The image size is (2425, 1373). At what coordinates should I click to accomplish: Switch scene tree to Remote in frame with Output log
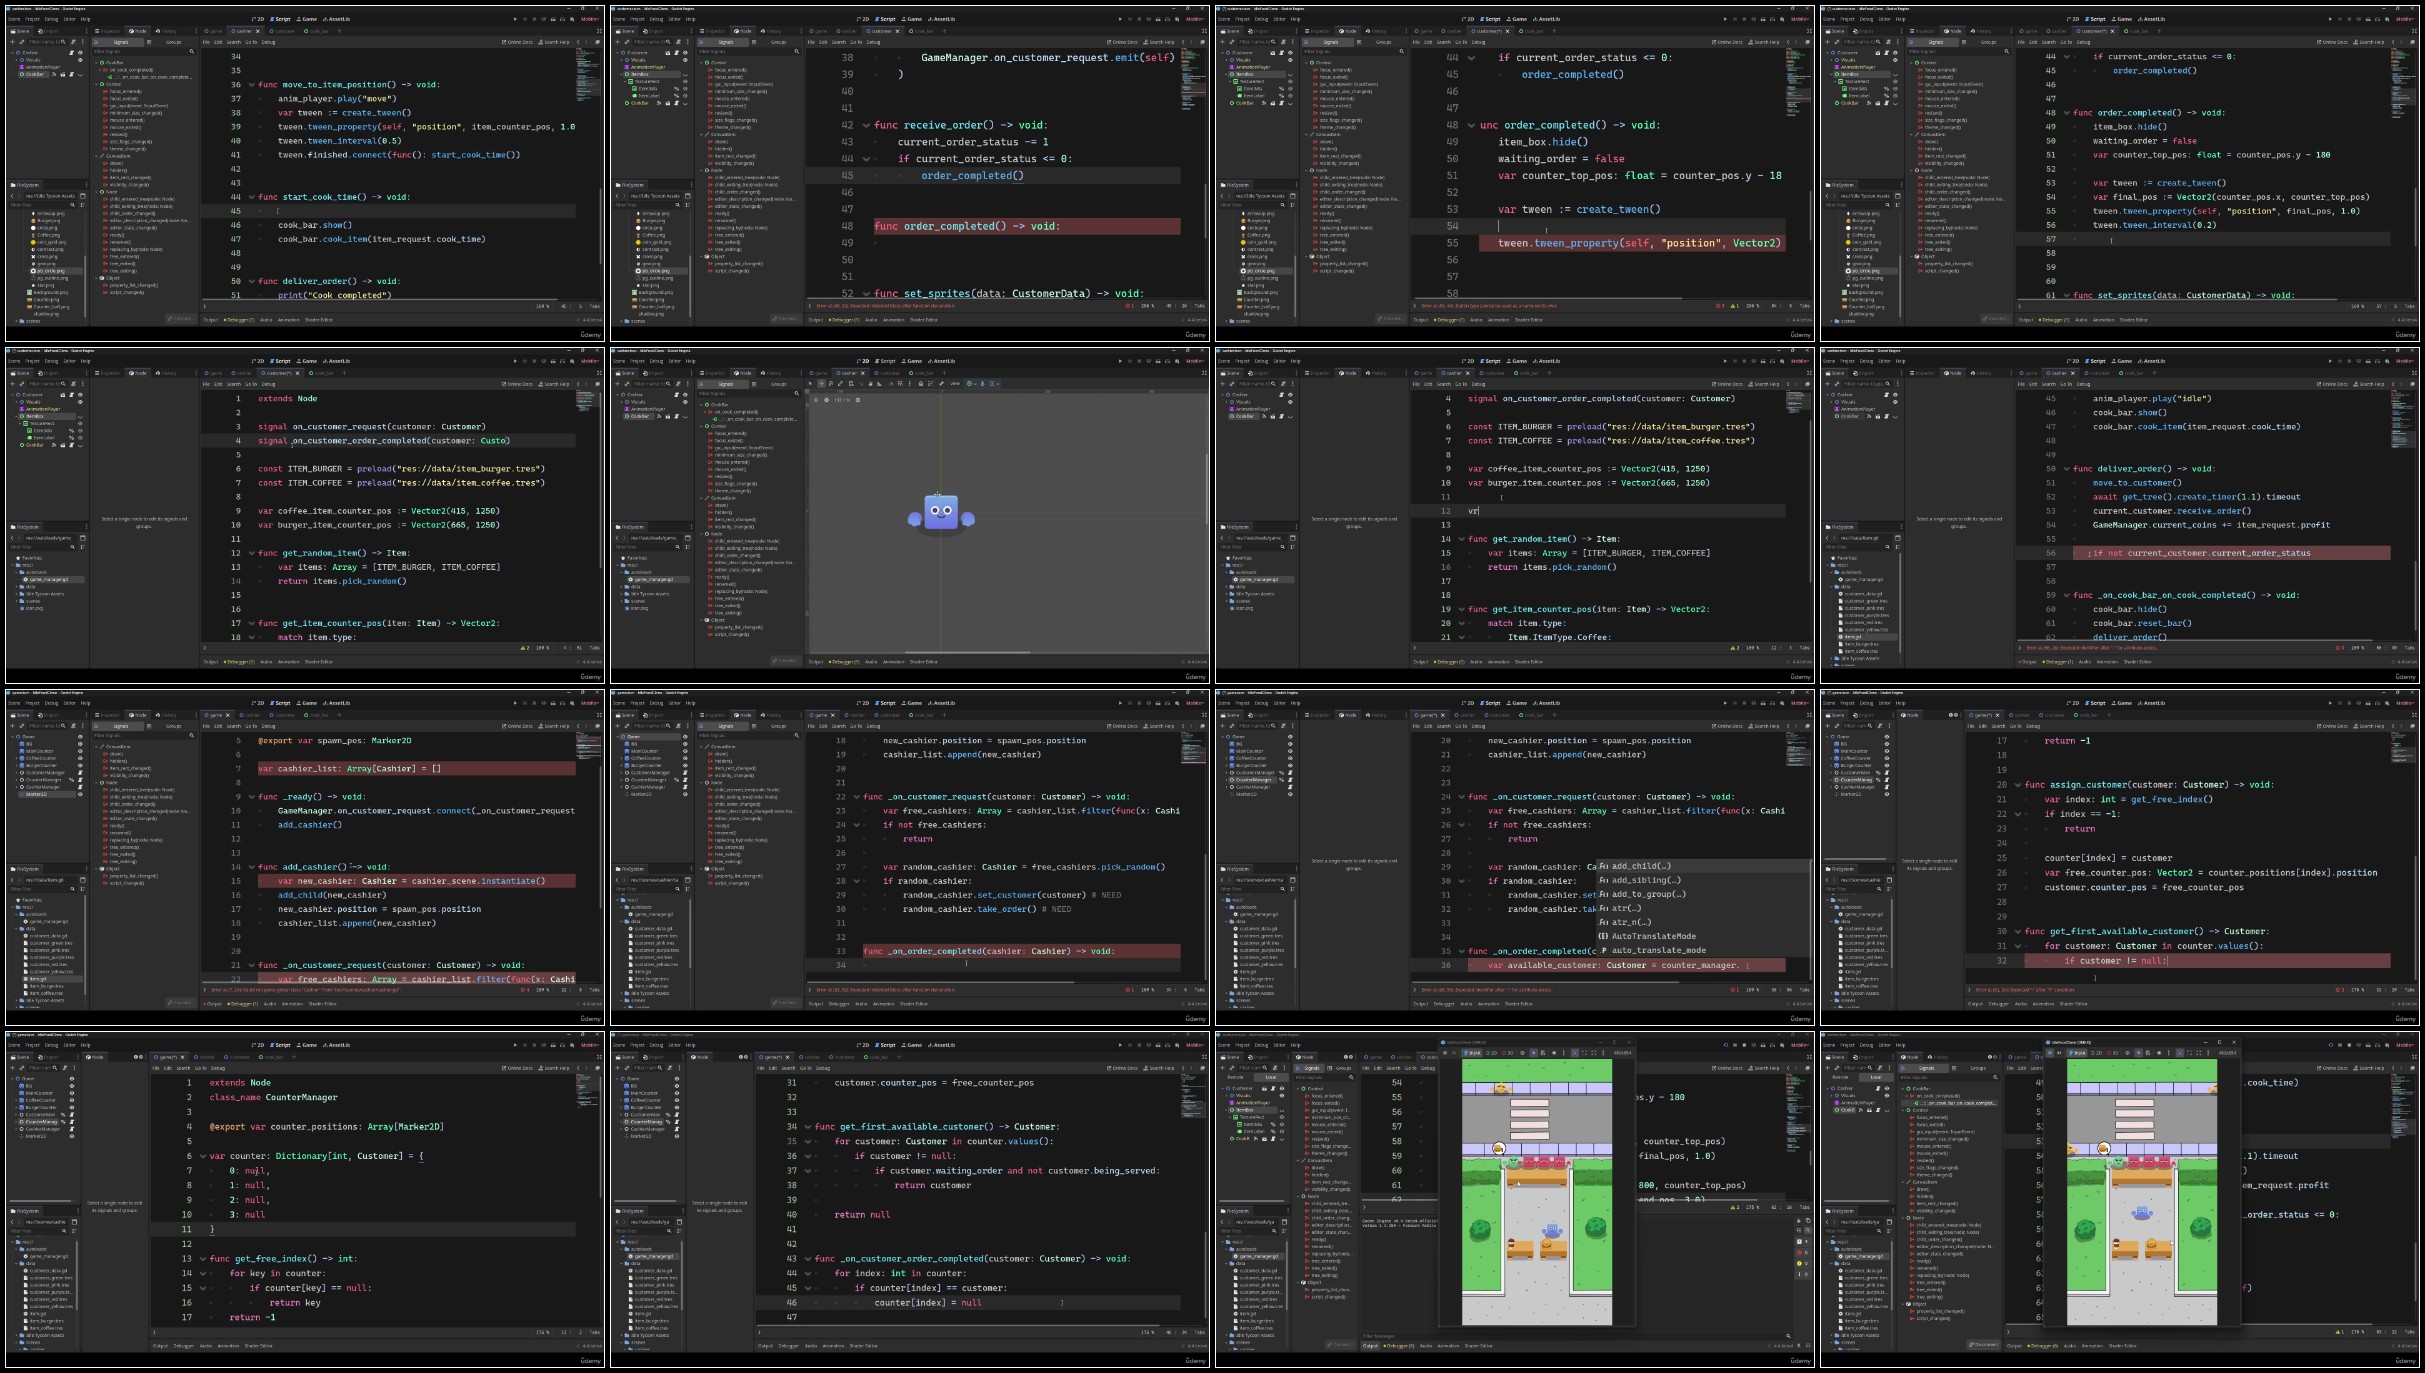tap(1235, 1077)
